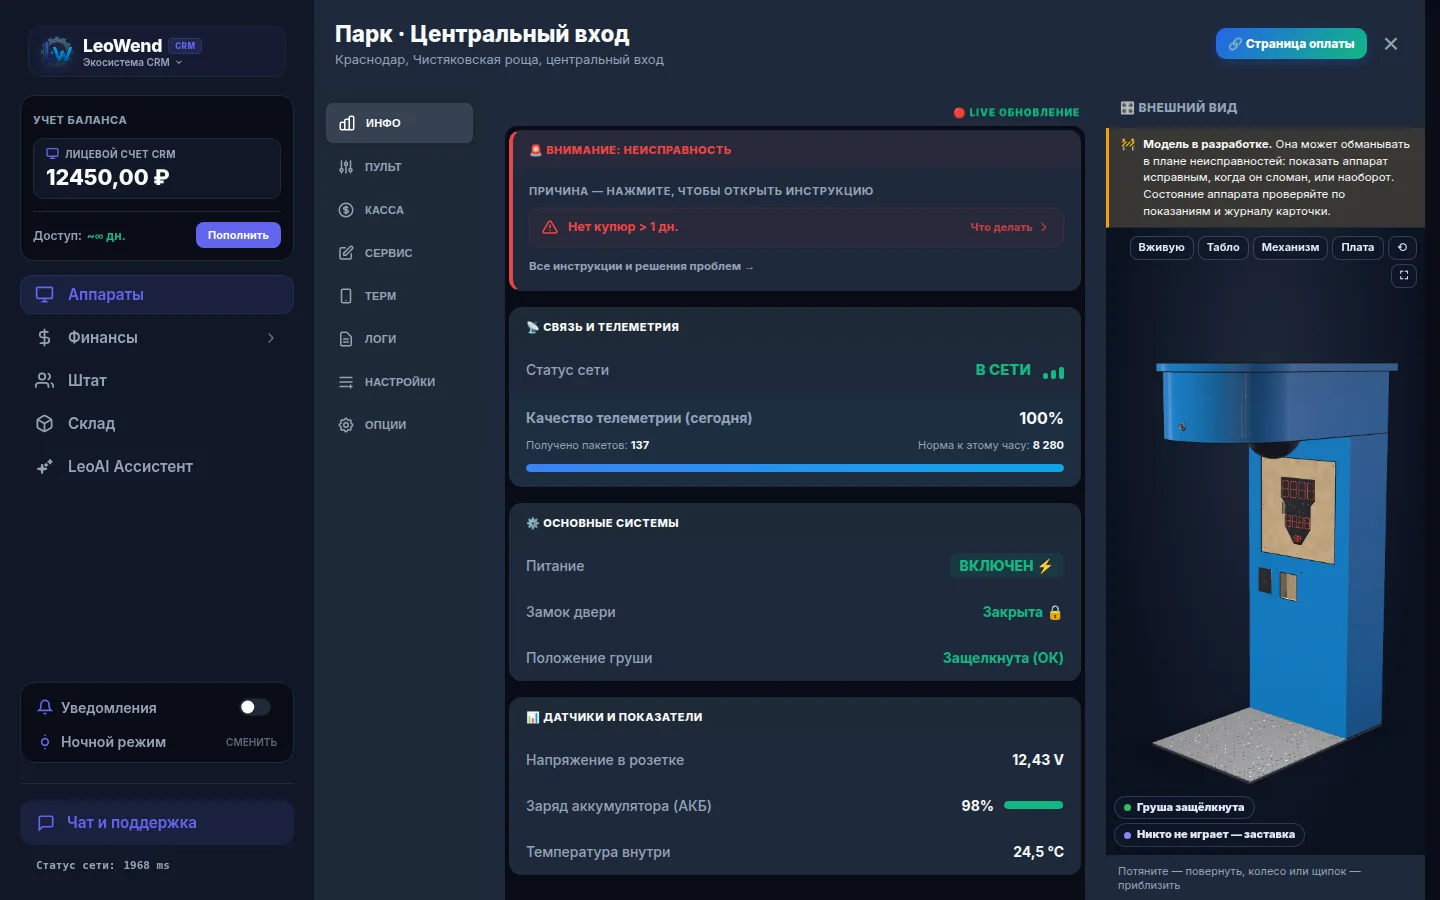The image size is (1440, 900).
Task: Click the battery charge level bar
Action: [x=1033, y=805]
